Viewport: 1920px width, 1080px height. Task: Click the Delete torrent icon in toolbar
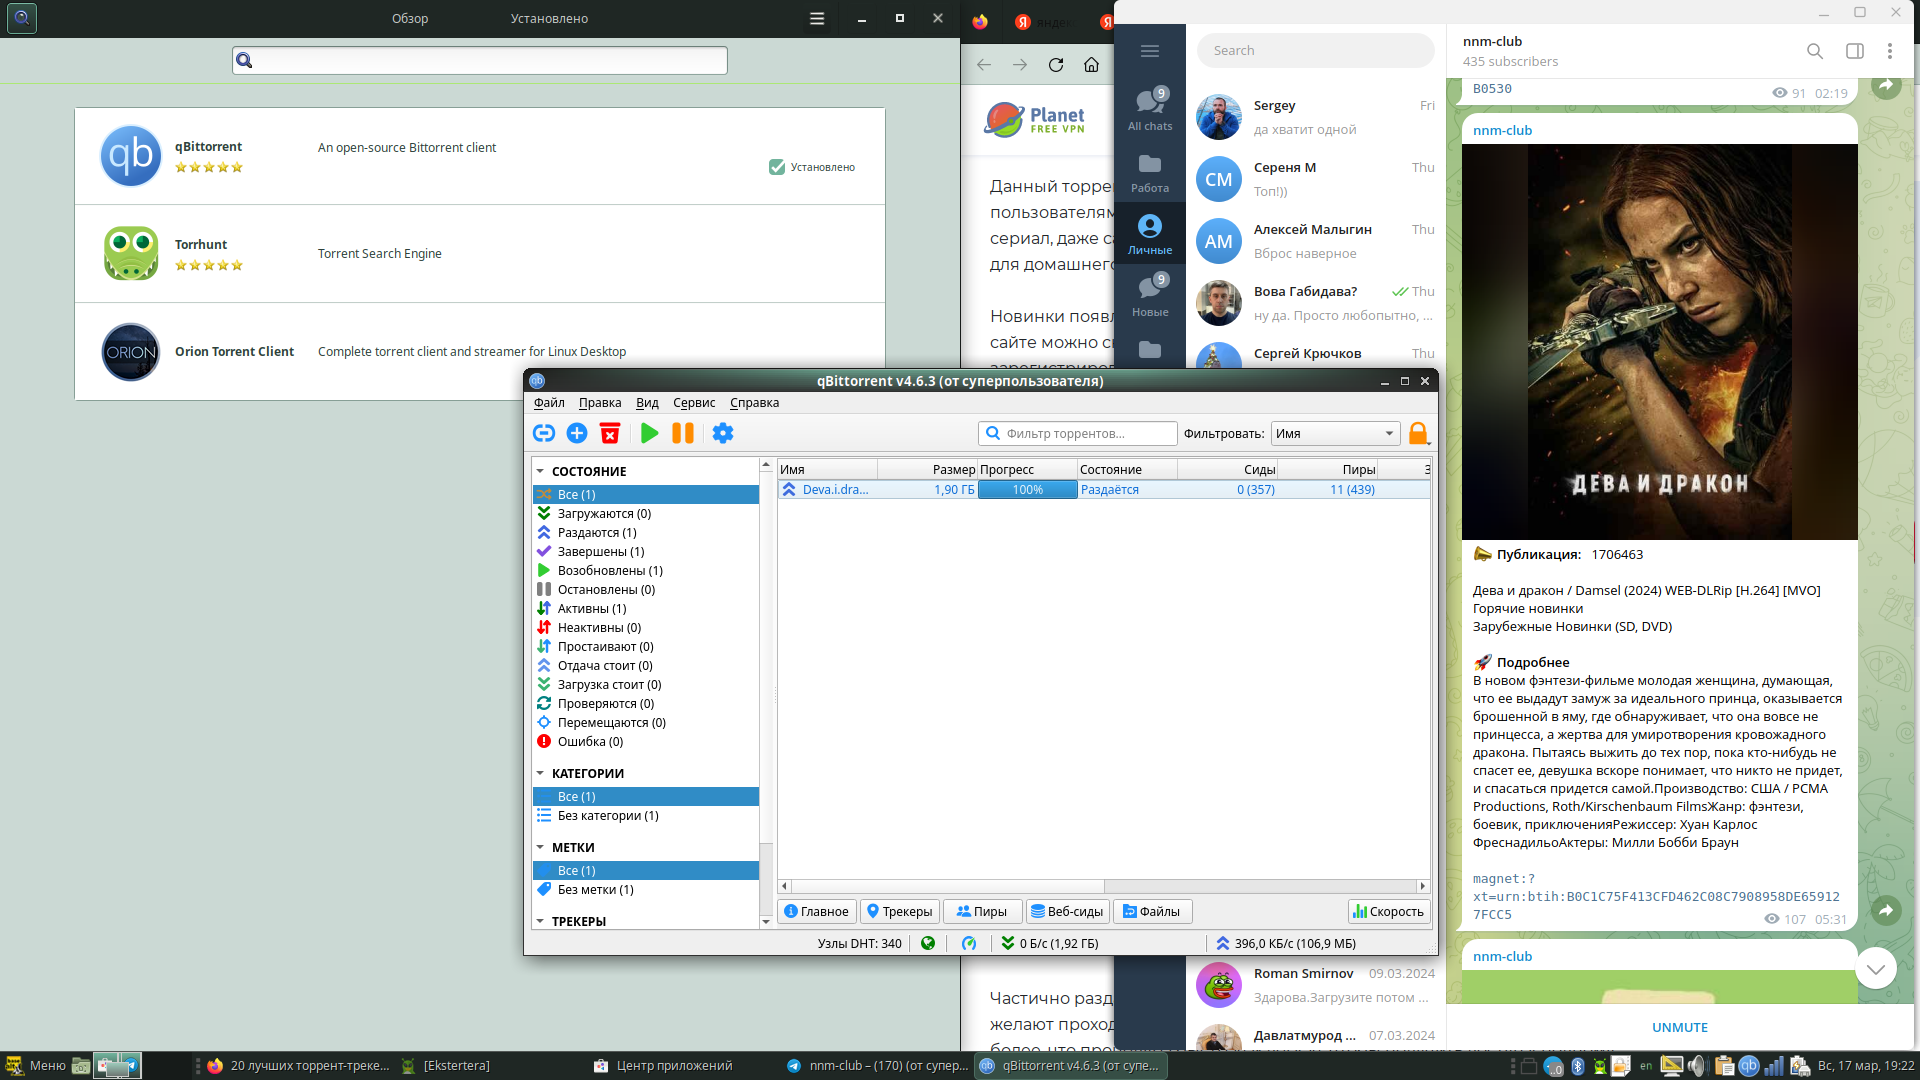click(x=611, y=433)
